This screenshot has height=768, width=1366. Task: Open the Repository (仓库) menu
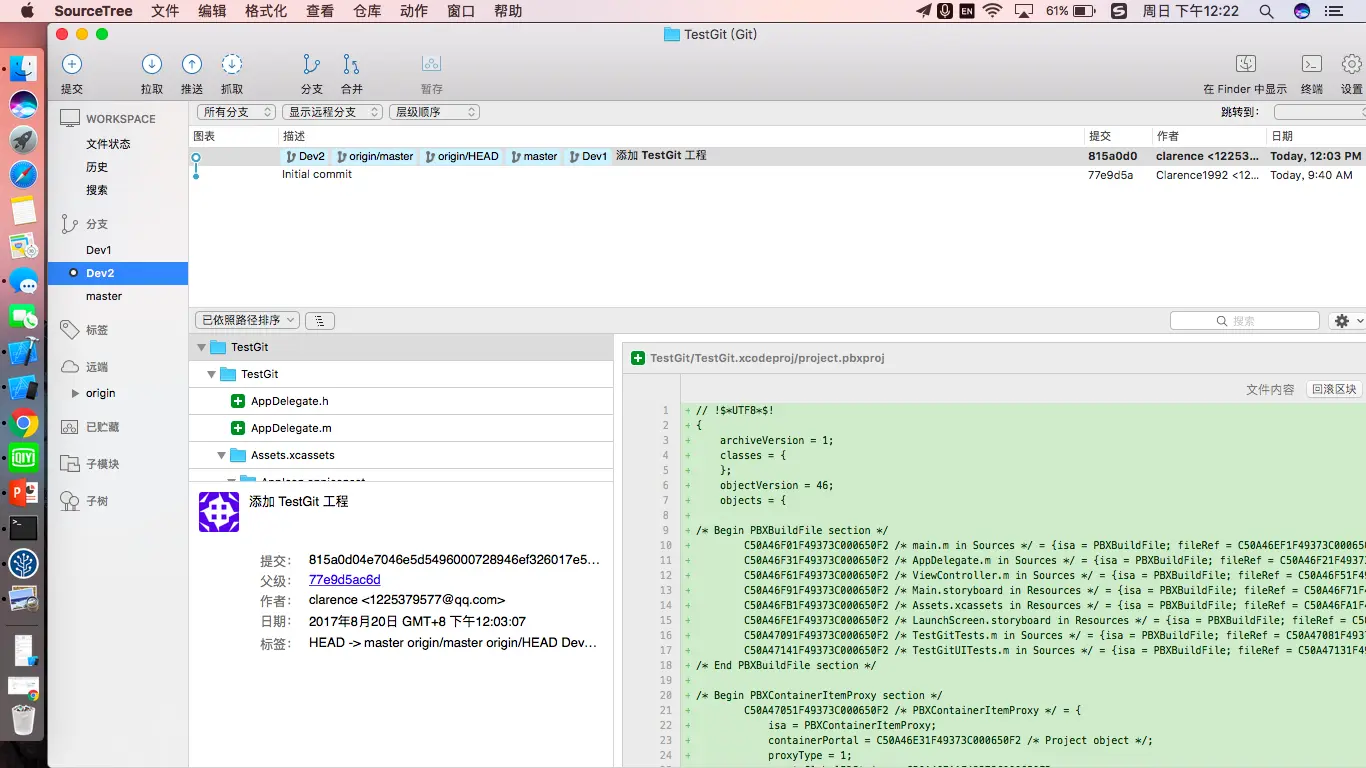click(367, 11)
